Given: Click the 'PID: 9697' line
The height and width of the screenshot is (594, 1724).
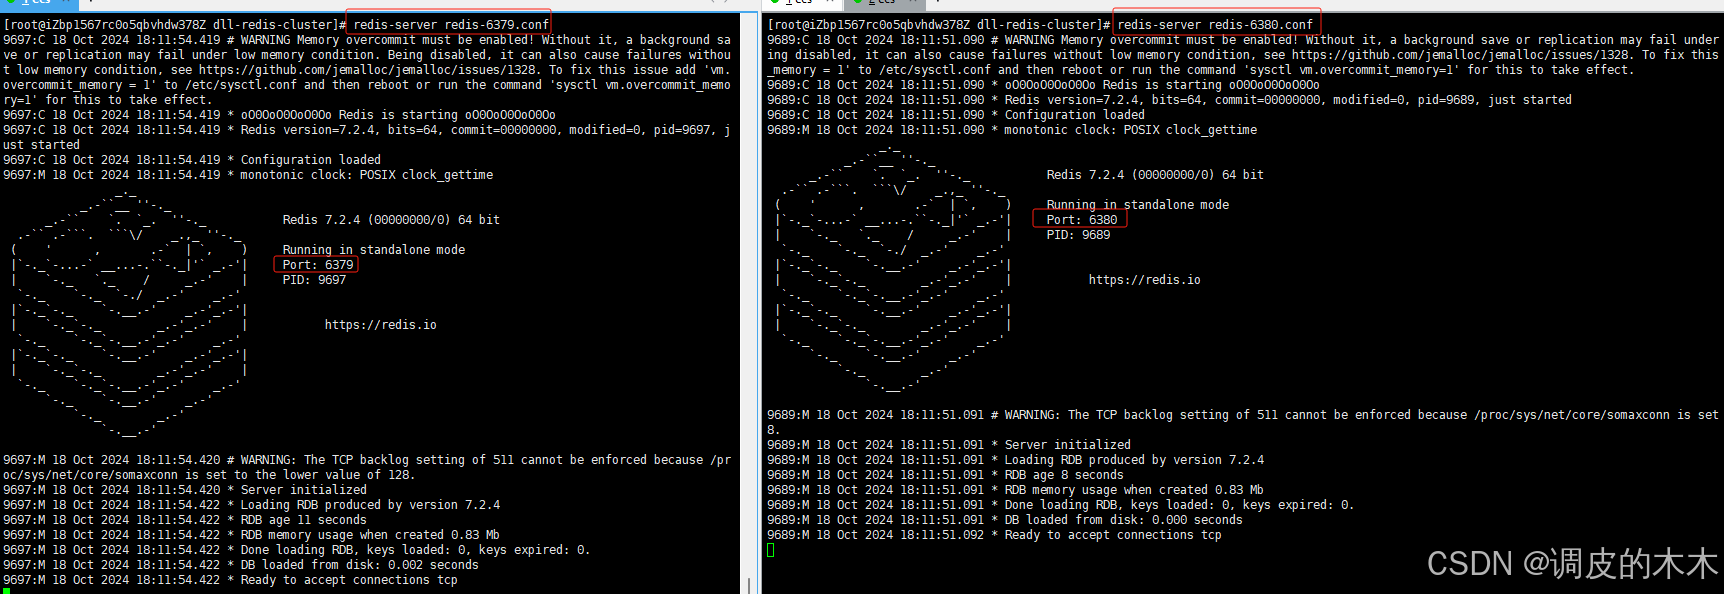Looking at the screenshot, I should coord(314,280).
